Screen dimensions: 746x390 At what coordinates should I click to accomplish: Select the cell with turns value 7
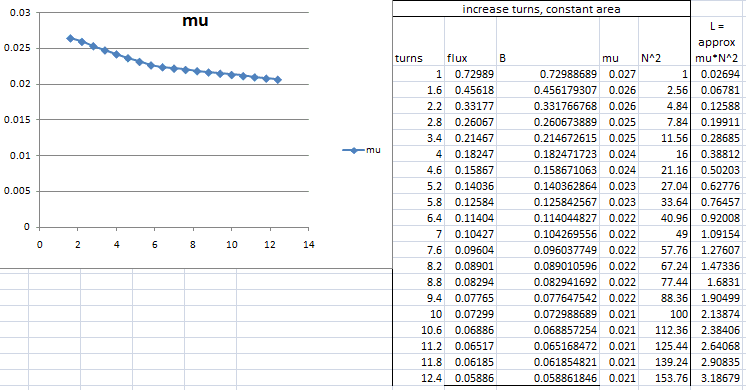[x=419, y=234]
